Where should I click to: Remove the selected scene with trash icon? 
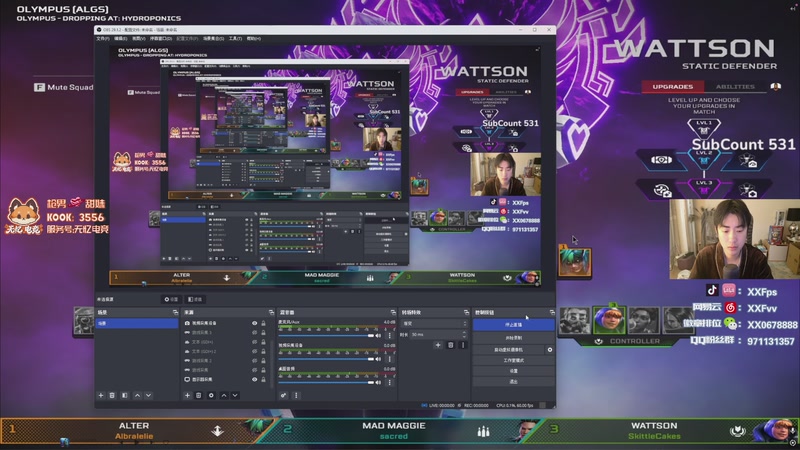point(112,395)
